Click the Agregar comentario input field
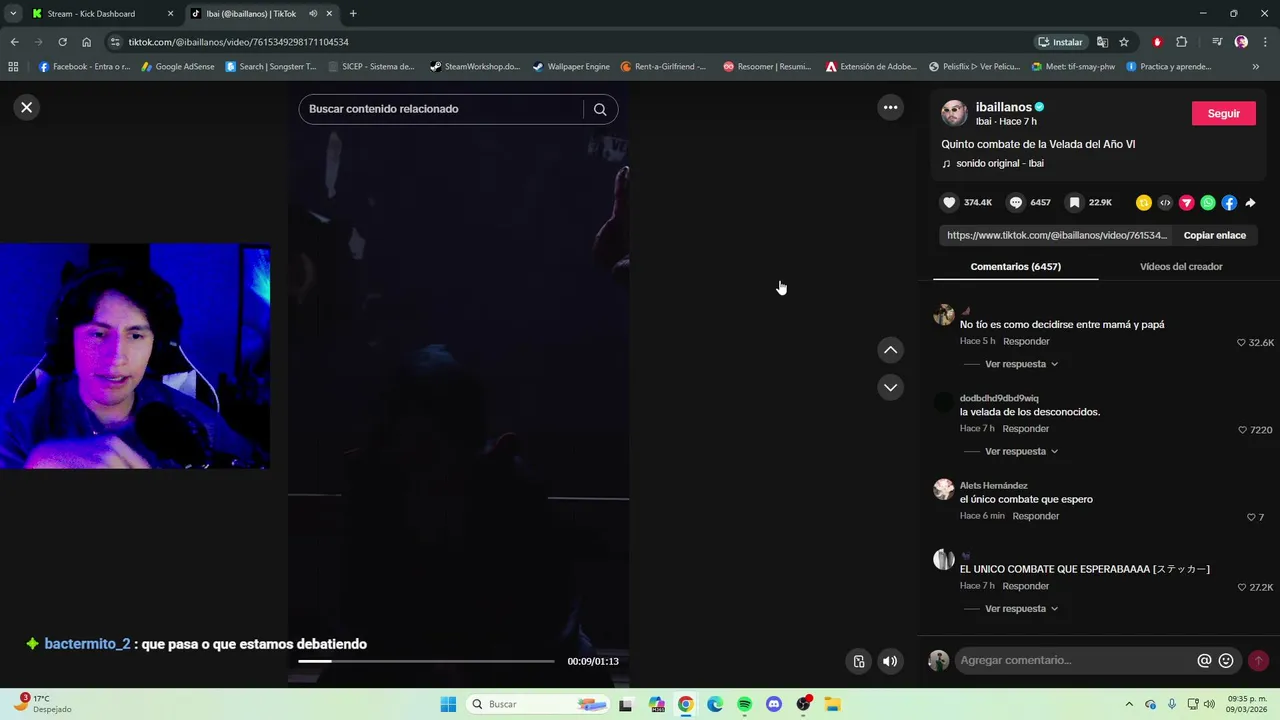This screenshot has width=1280, height=720. pyautogui.click(x=1075, y=661)
